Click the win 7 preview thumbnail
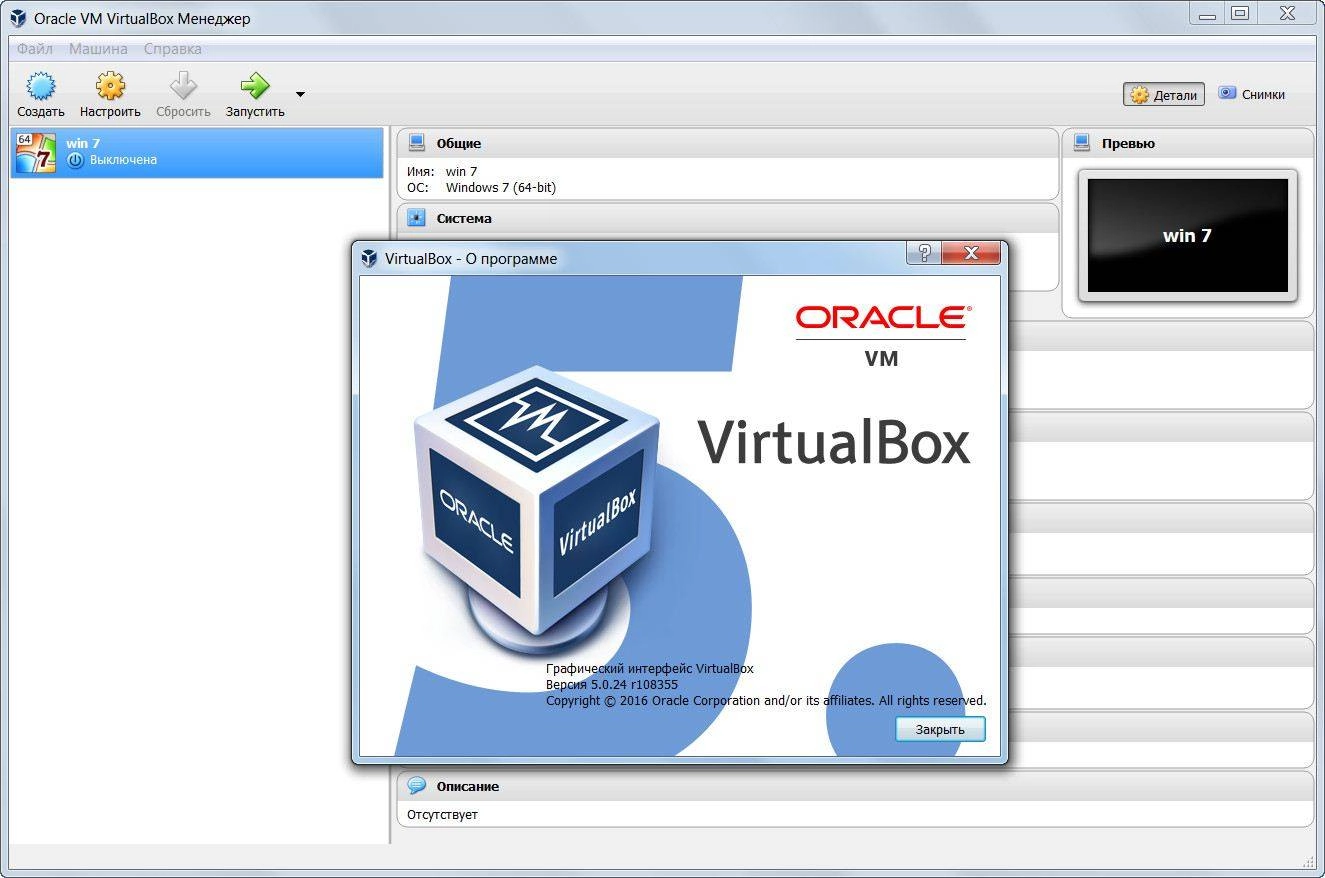Viewport: 1325px width, 878px height. 1187,236
